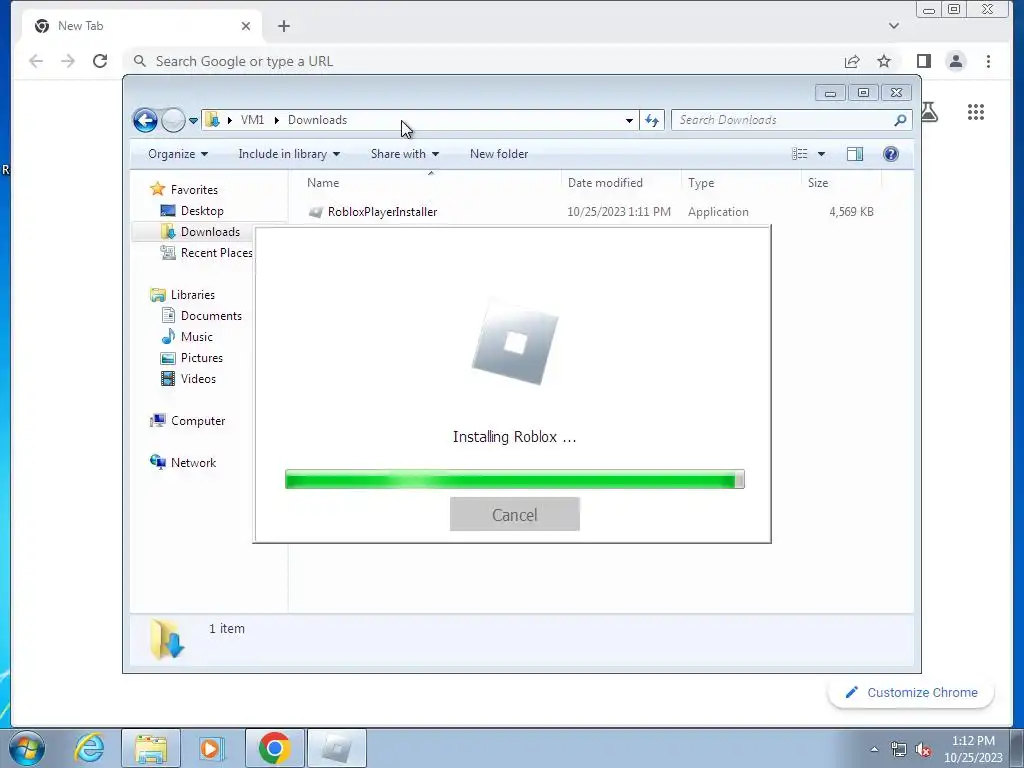
Task: Toggle the preview pane icon
Action: coord(855,154)
